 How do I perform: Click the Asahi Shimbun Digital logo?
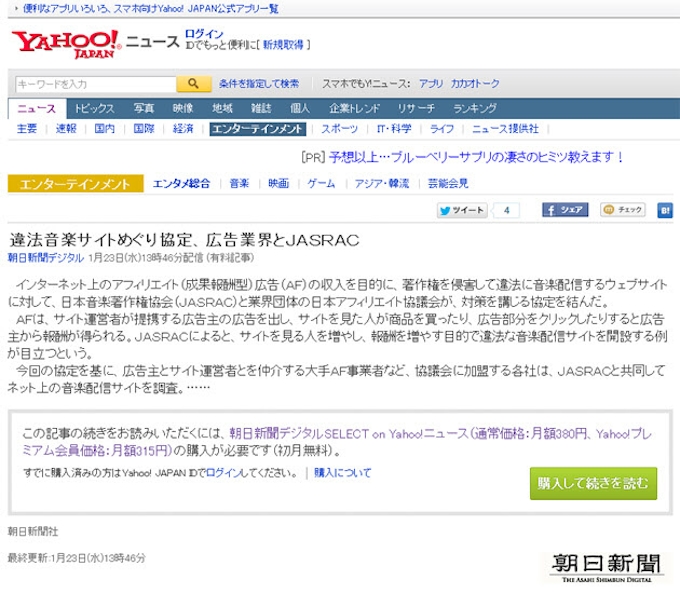click(x=607, y=565)
